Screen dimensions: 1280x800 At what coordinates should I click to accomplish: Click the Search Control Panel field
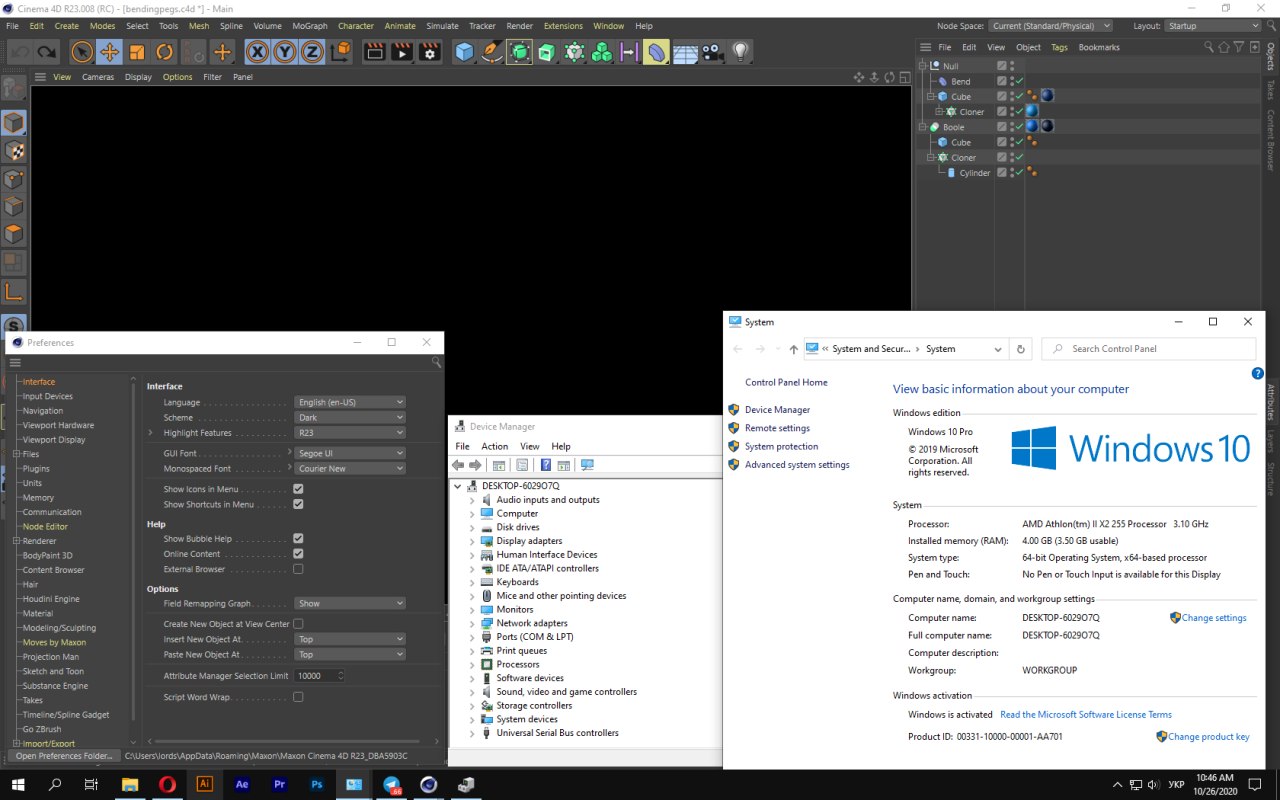pyautogui.click(x=1149, y=349)
